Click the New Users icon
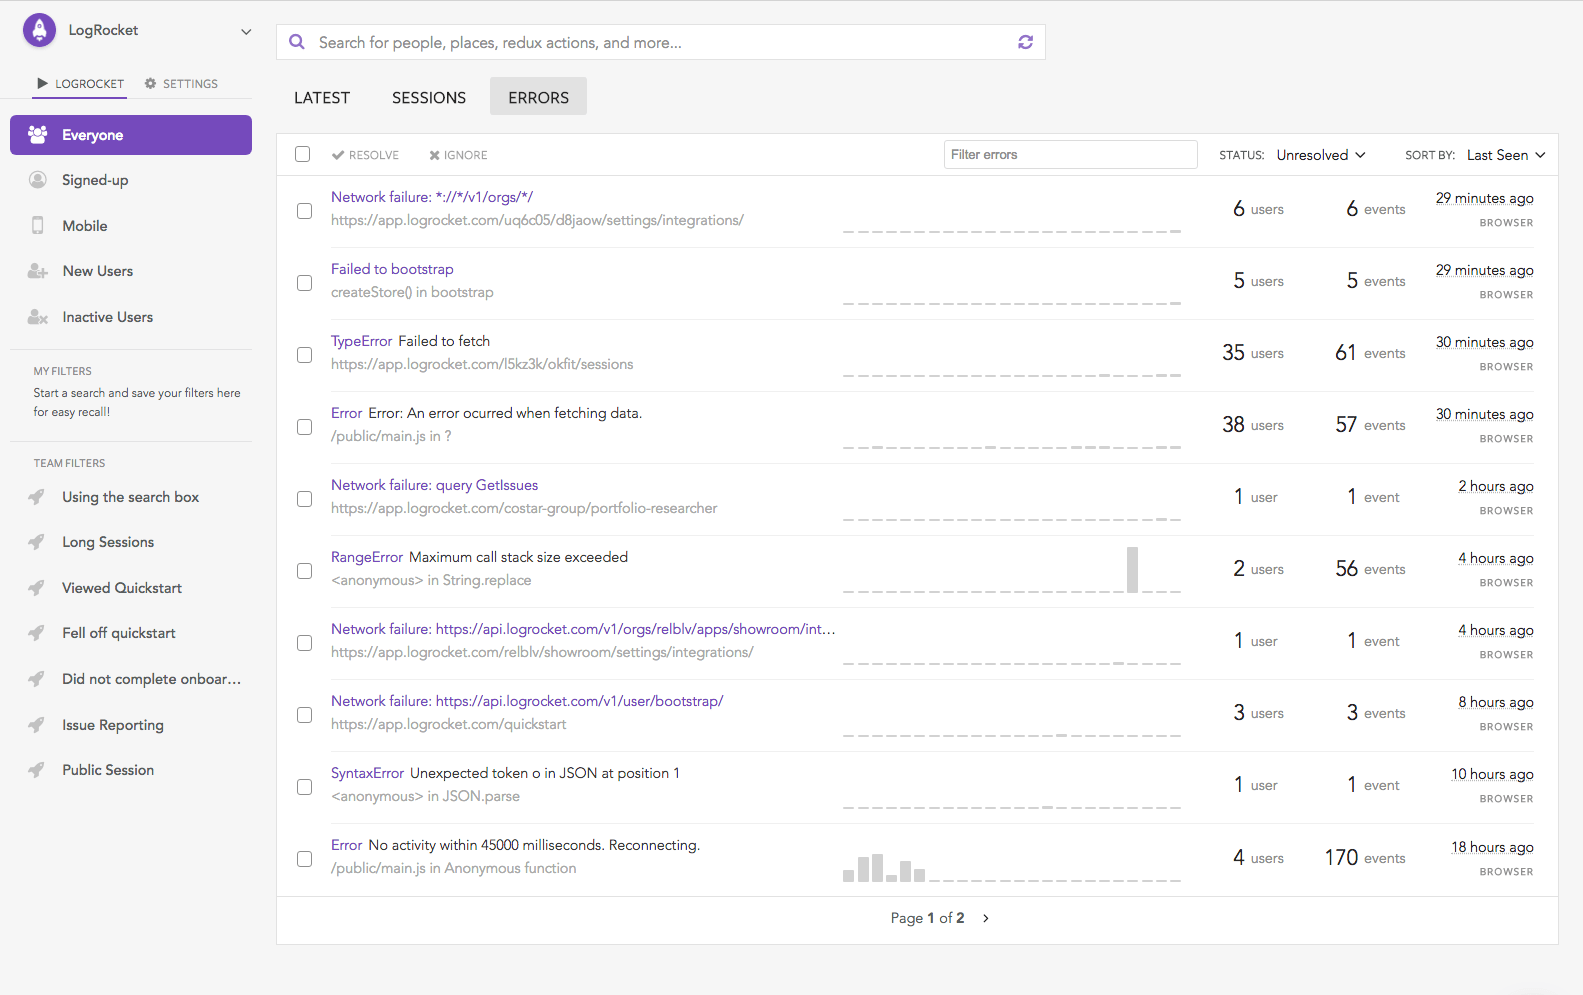1583x995 pixels. coord(38,271)
